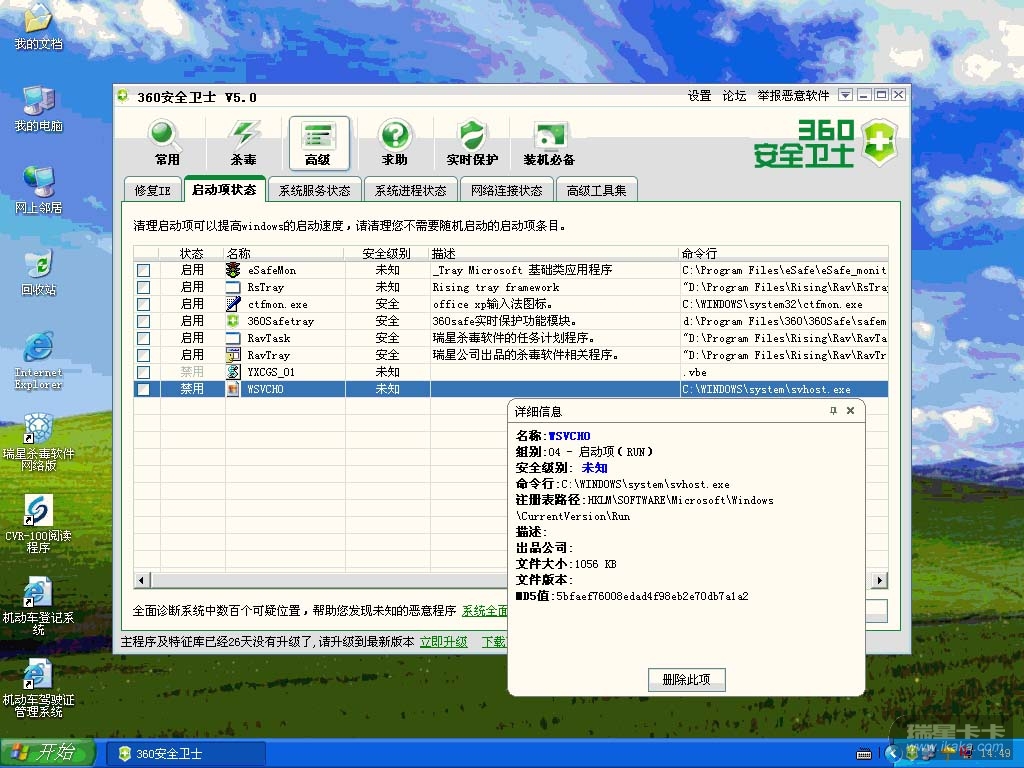Click the list's right scroll arrow
1024x768 pixels.
(880, 580)
